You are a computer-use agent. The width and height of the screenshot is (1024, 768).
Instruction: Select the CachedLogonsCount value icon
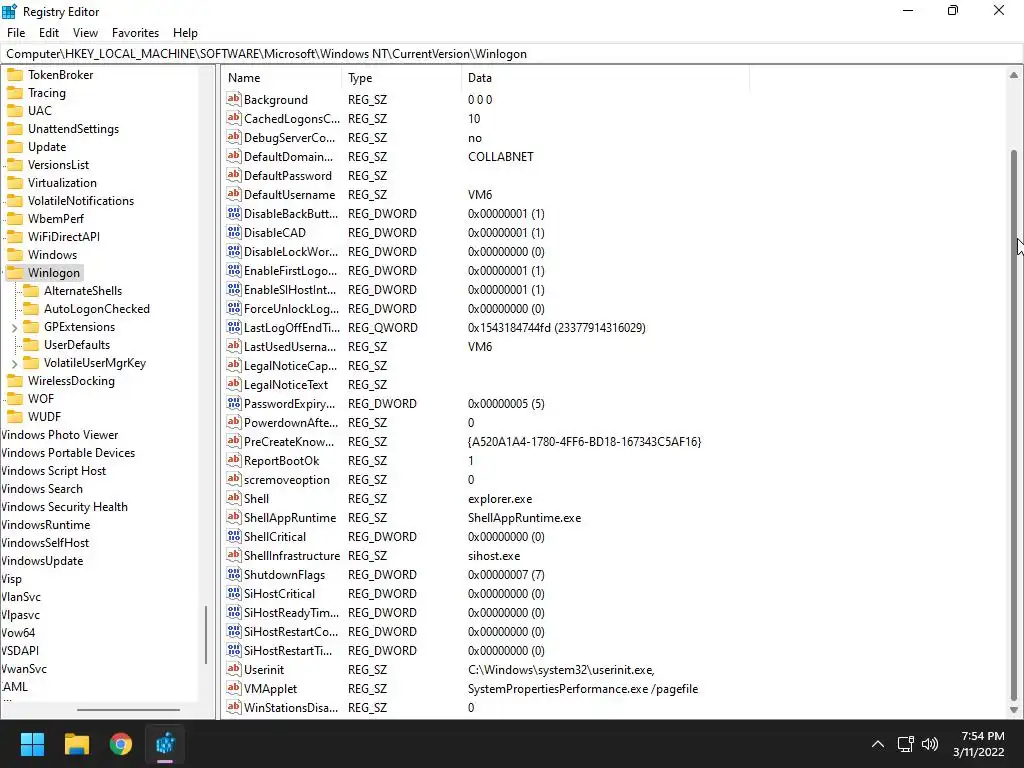coord(234,118)
